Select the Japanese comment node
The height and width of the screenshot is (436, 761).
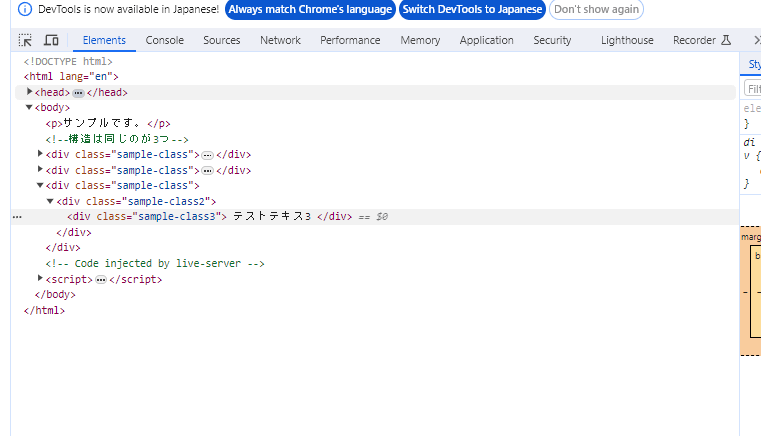[117, 139]
